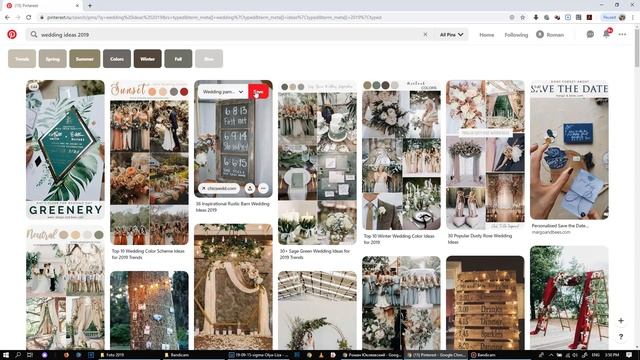Open the Neutral color palette pin

coord(65,287)
